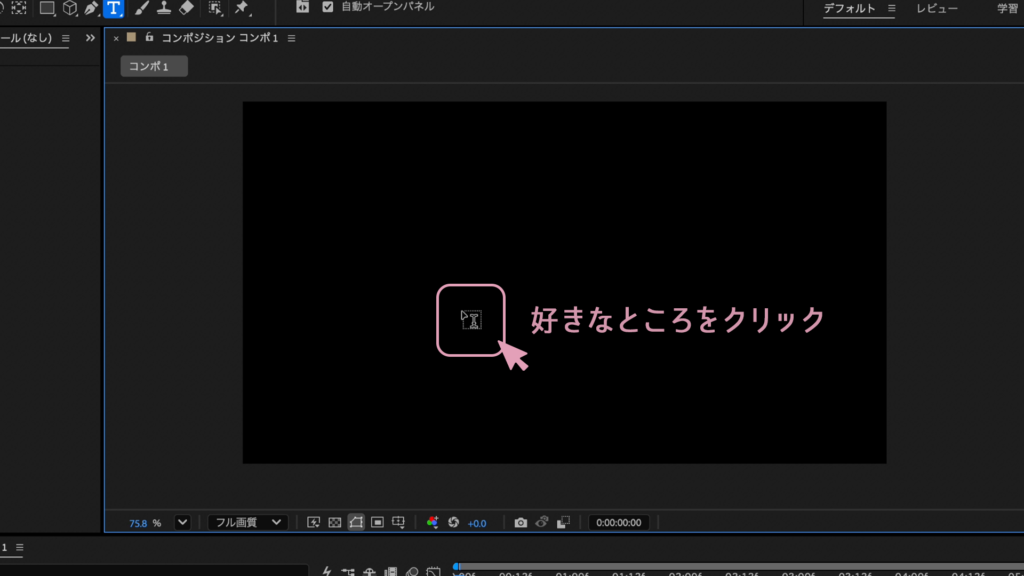Switch to the レビュー workspace
The image size is (1024, 576).
coord(937,8)
